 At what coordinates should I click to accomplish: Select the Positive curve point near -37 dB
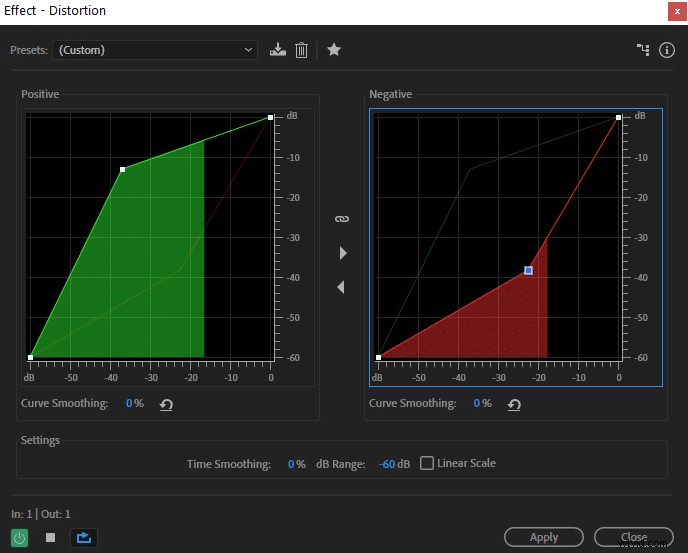click(122, 170)
